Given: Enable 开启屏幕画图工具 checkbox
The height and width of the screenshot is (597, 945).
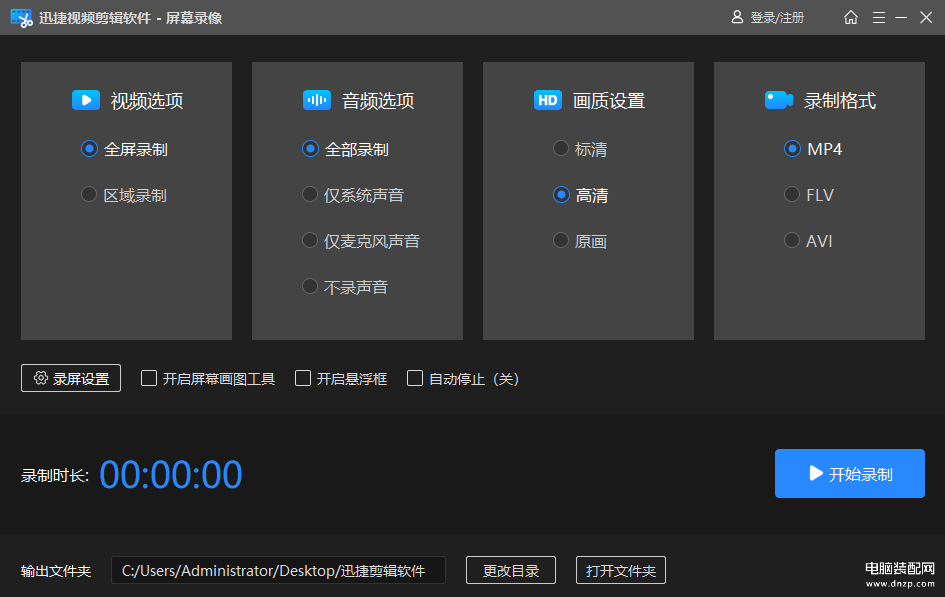Looking at the screenshot, I should [x=149, y=378].
